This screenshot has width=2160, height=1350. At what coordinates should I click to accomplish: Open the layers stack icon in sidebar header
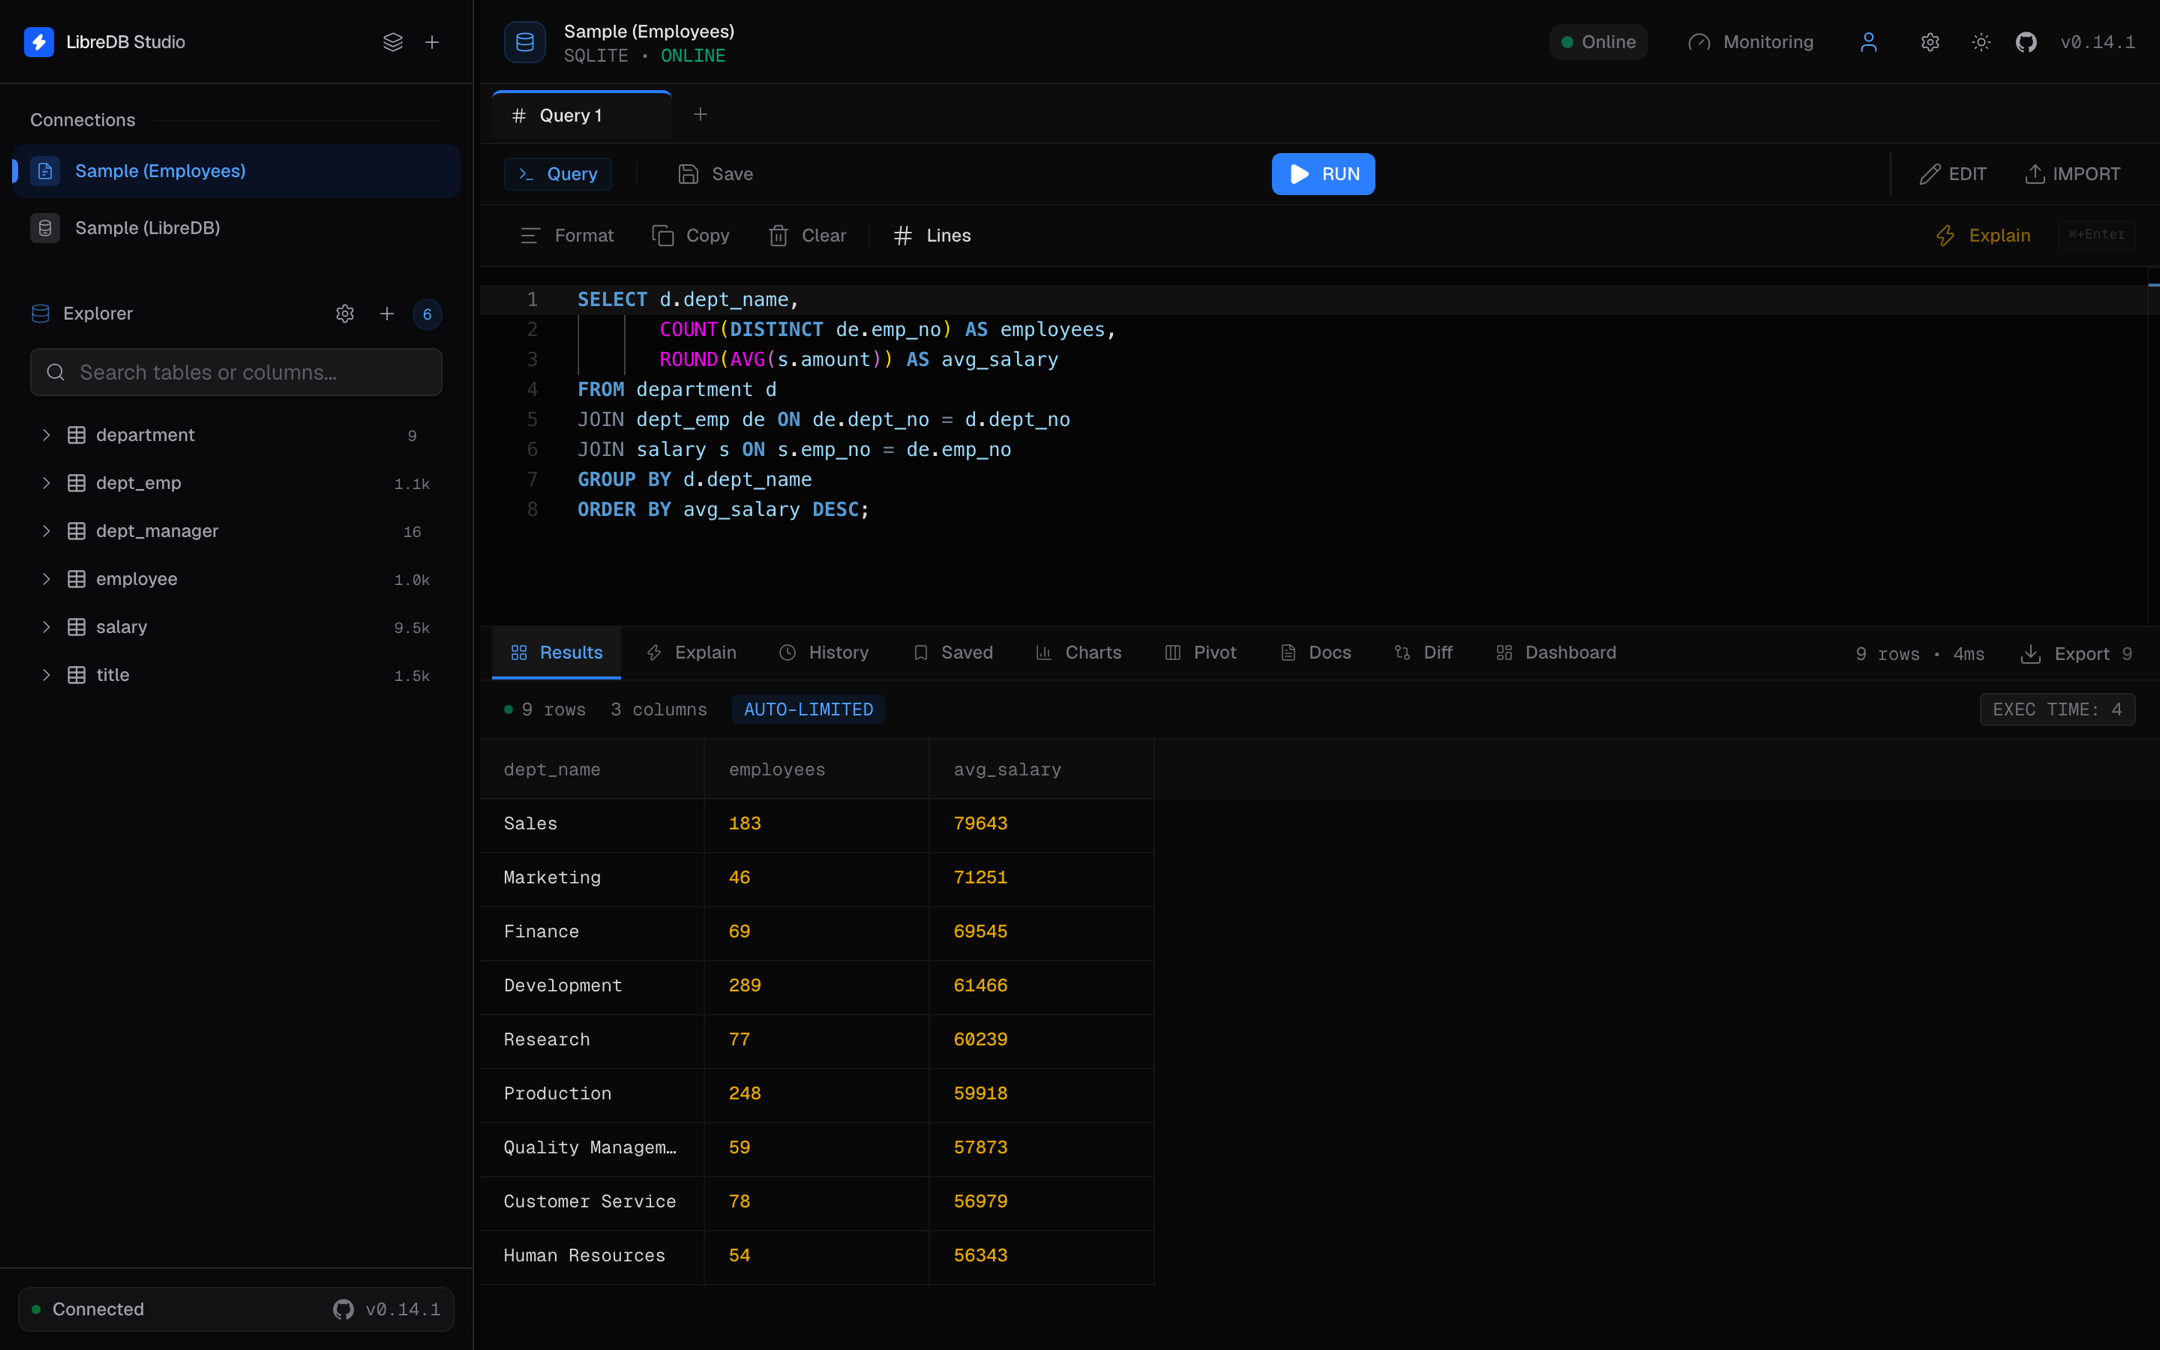393,42
